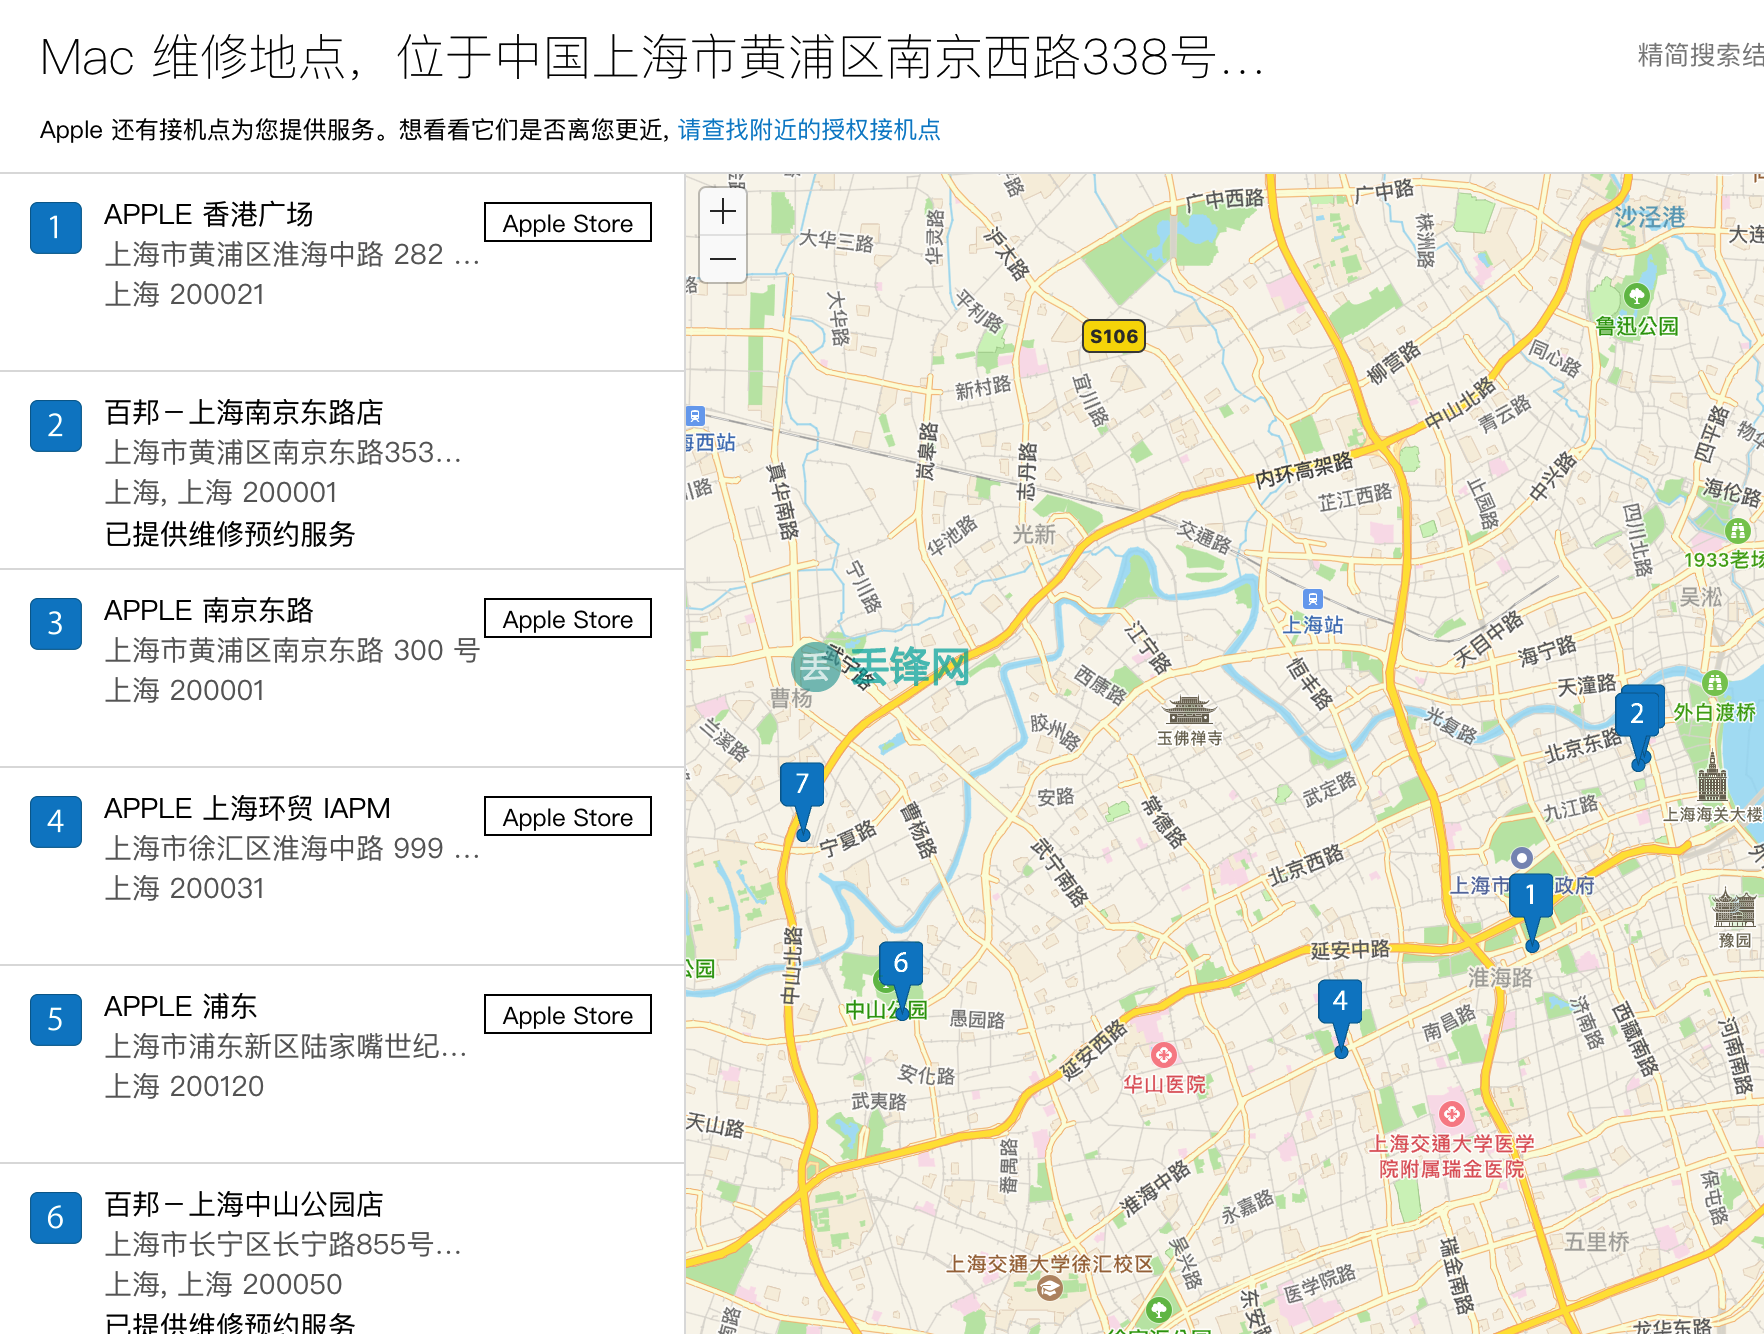1764x1334 pixels.
Task: Click the 外白渡桥 landmark icon
Action: coord(1715,683)
